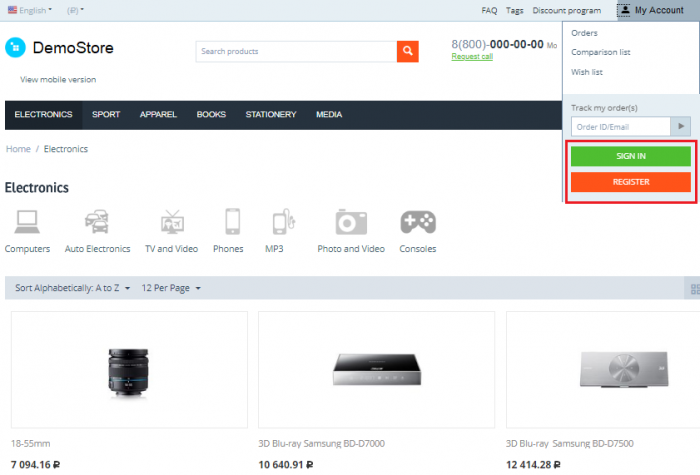Click the TV and Video category label
This screenshot has height=475, width=700.
coord(171,249)
